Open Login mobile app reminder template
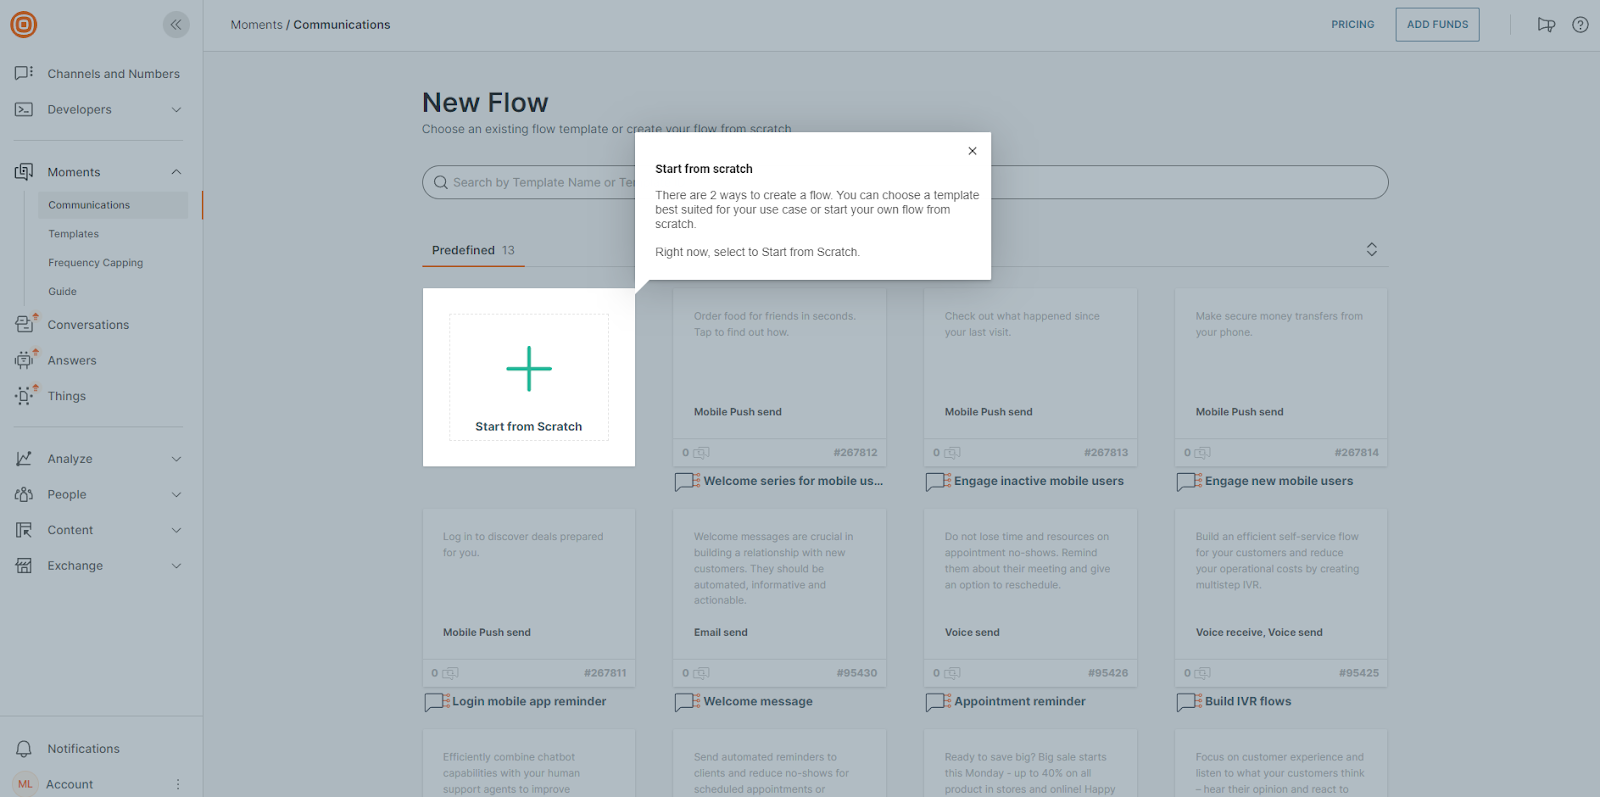 tap(529, 701)
